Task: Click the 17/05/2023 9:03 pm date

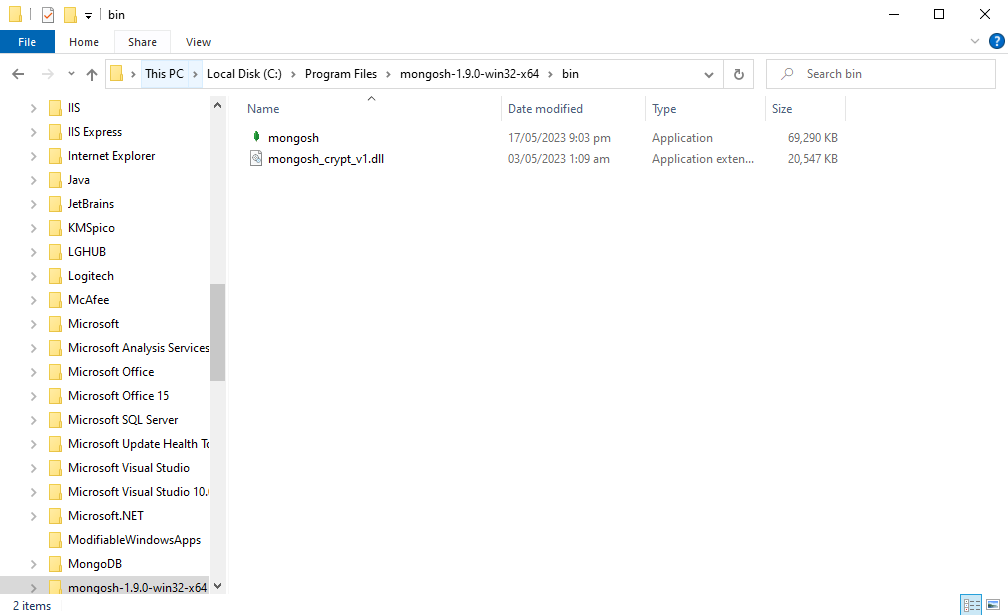Action: pyautogui.click(x=559, y=138)
